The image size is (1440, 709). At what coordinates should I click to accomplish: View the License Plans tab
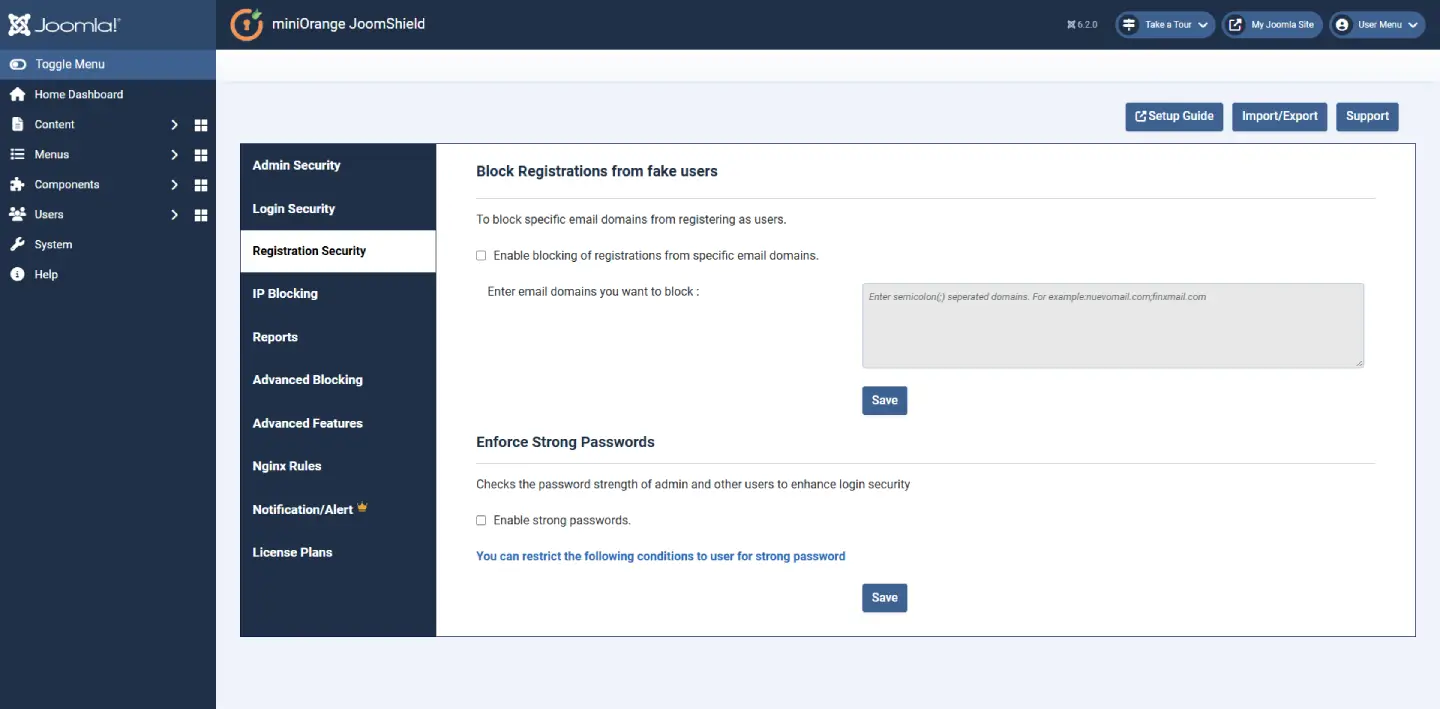338,552
